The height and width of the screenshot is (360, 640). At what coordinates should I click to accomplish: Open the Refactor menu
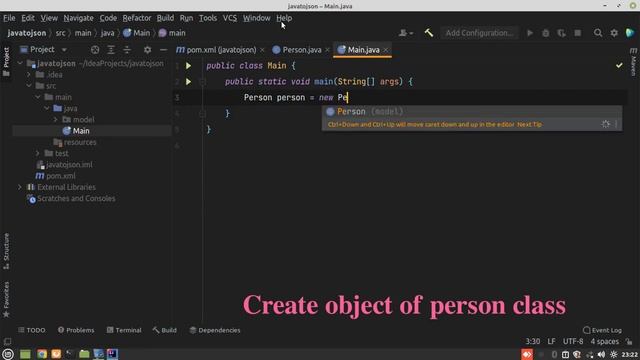pos(137,18)
